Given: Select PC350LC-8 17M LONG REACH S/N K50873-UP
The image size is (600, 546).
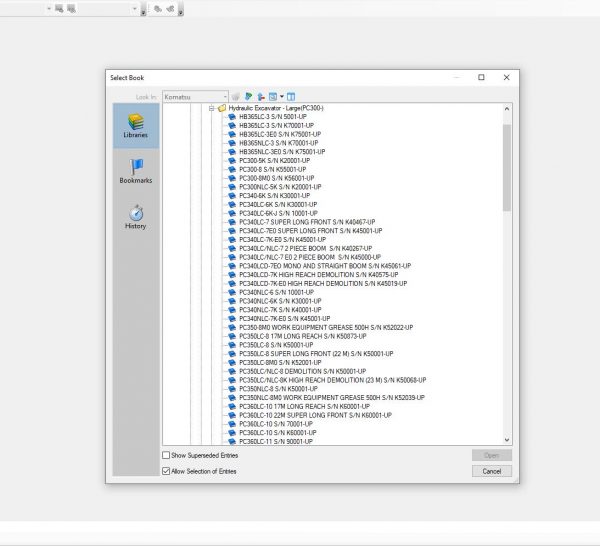Looking at the screenshot, I should click(303, 336).
